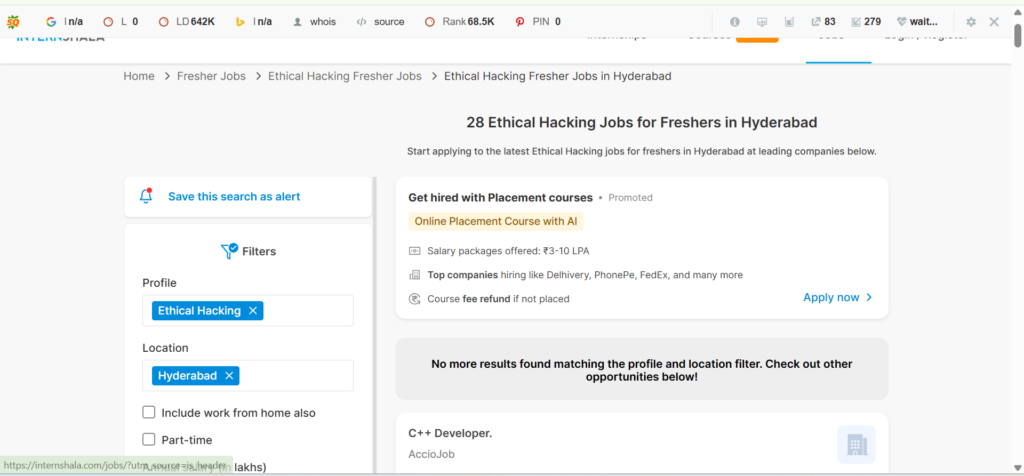The width and height of the screenshot is (1024, 476).
Task: Click the alert bell icon
Action: click(146, 196)
